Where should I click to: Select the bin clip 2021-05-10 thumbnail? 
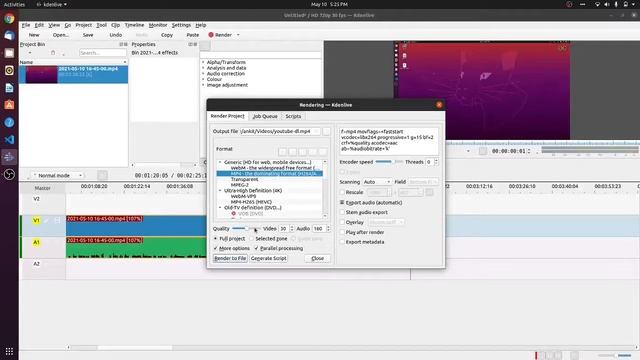pyautogui.click(x=42, y=75)
